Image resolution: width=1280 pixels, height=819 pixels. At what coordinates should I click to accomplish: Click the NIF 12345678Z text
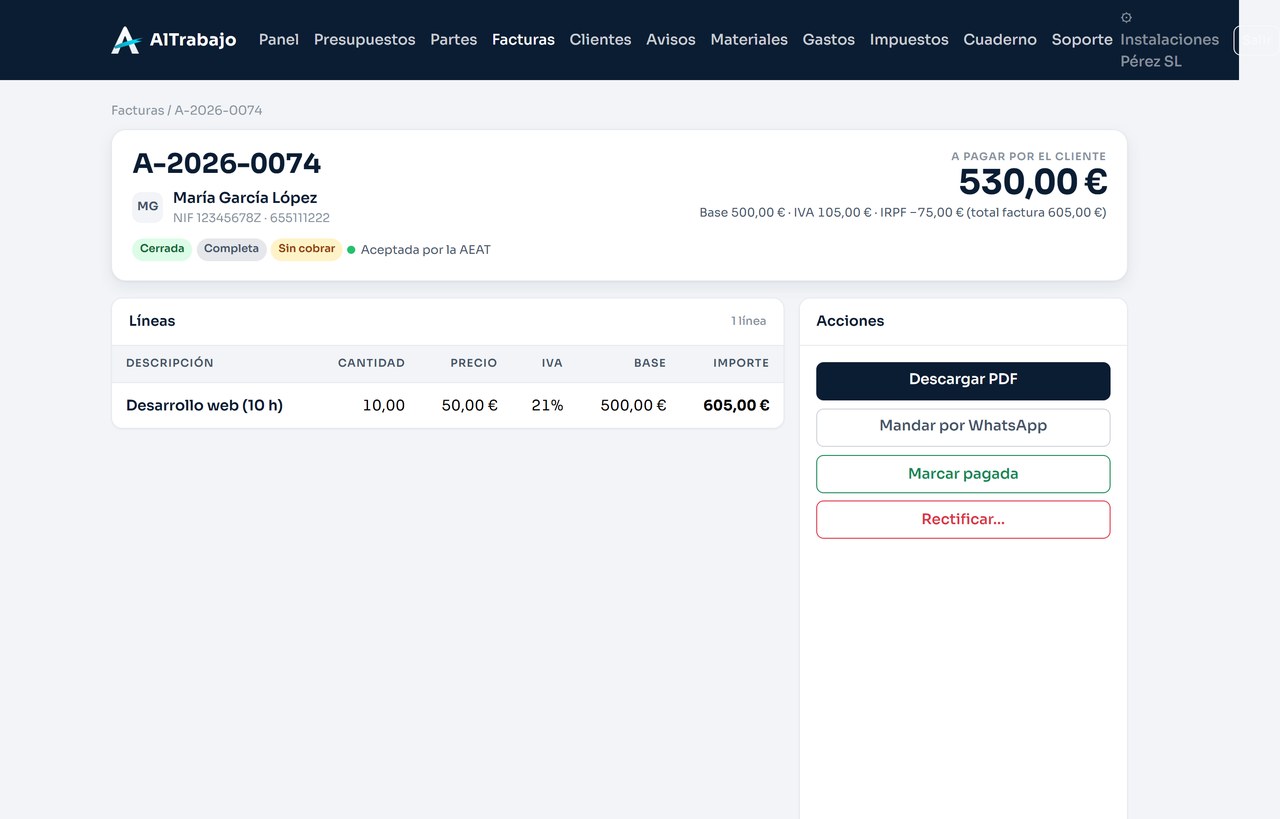click(x=217, y=218)
